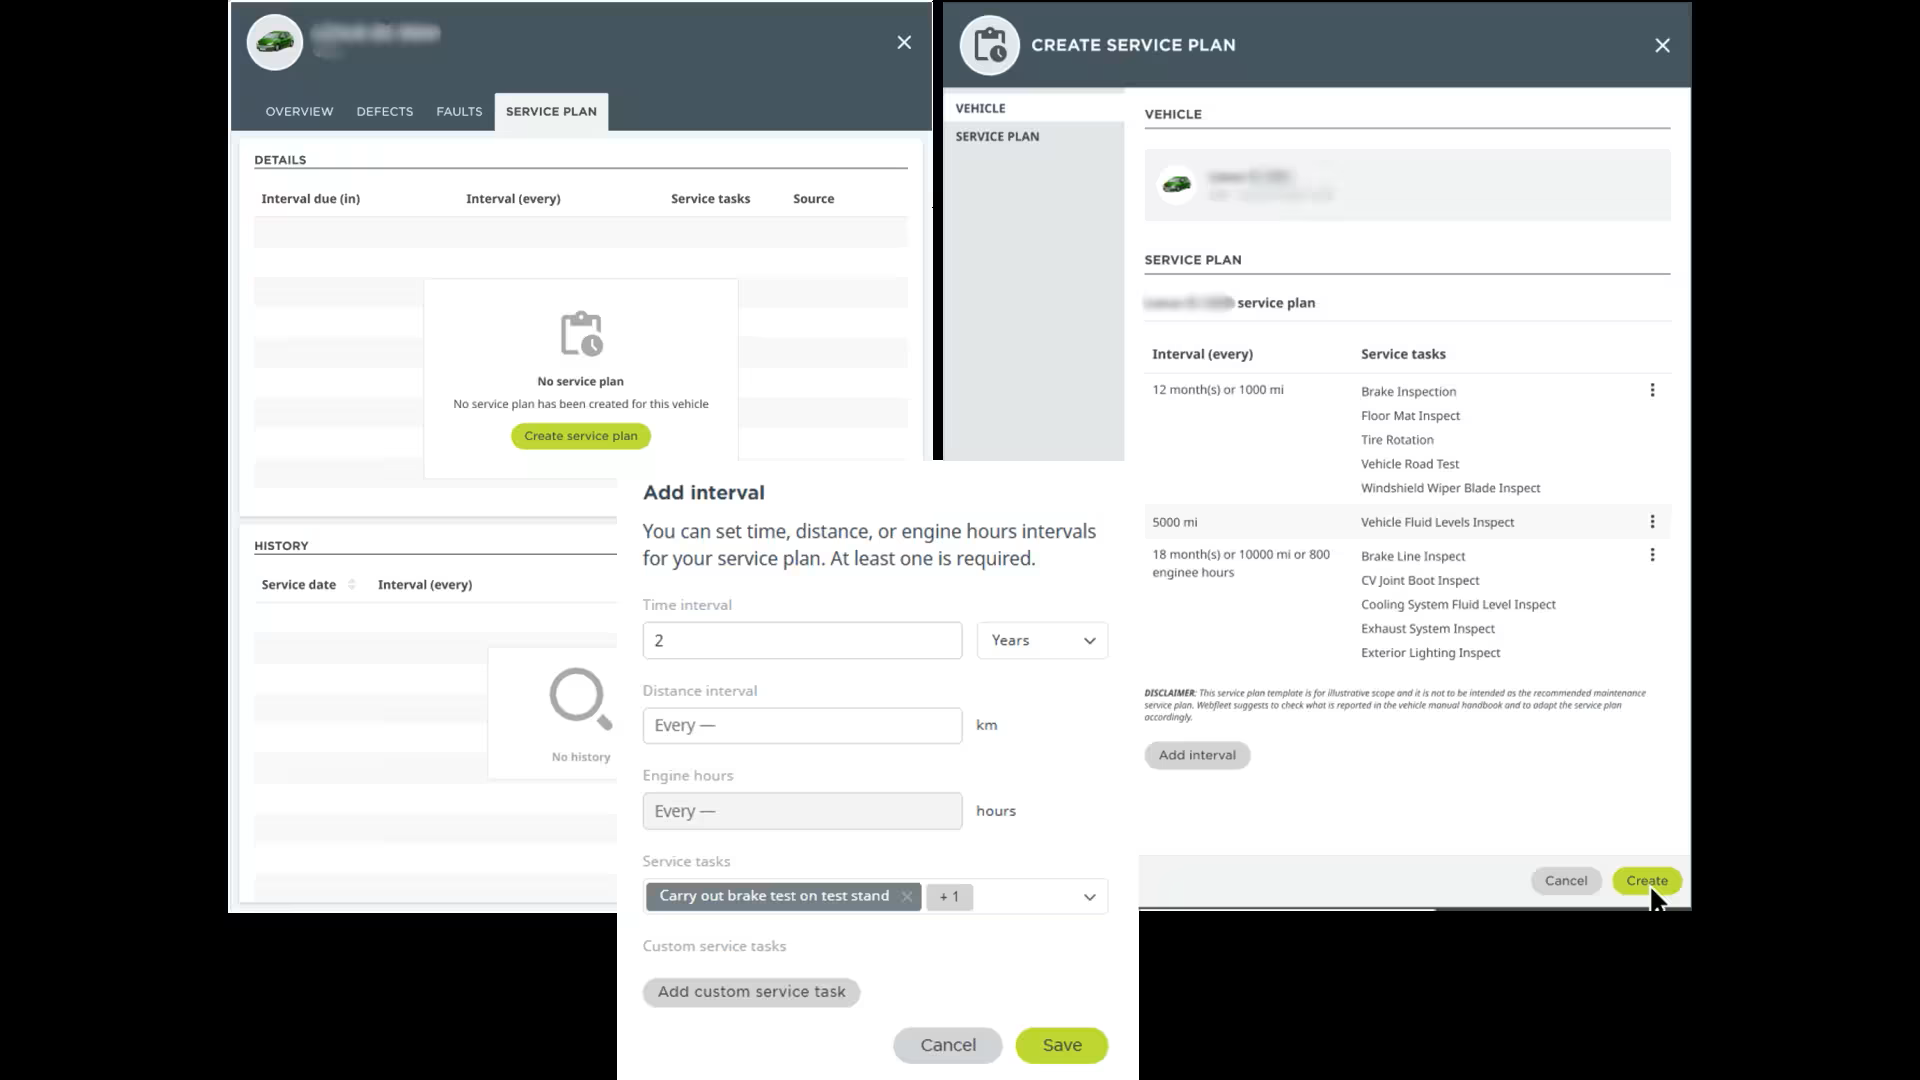Open the Faults tab
Image resolution: width=1920 pixels, height=1080 pixels.
(x=459, y=111)
